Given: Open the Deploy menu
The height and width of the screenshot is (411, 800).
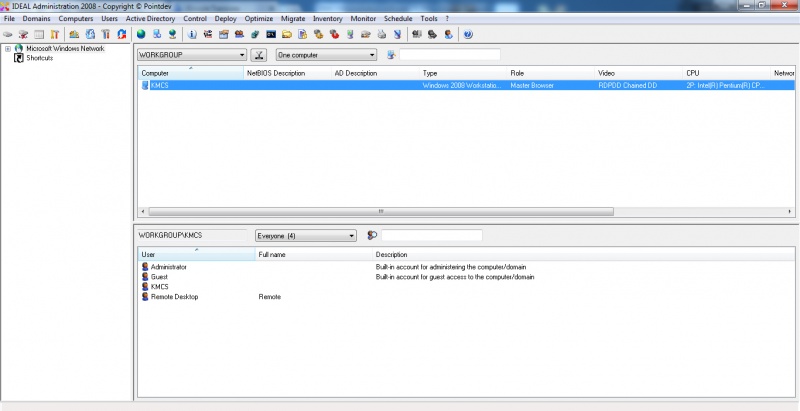Looking at the screenshot, I should (x=226, y=18).
